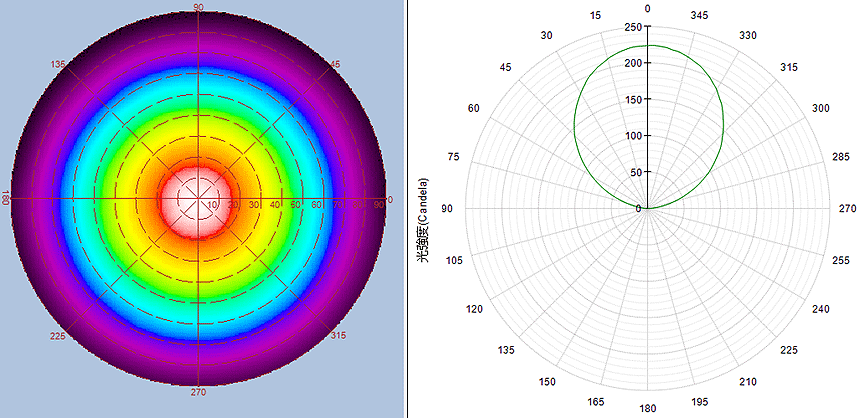Screen dimensions: 866x418
Task: Click the 150 radial value on polar chart
Action: click(x=632, y=100)
